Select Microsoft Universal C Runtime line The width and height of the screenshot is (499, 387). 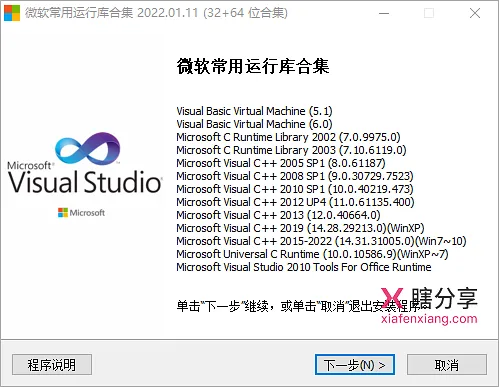[x=312, y=254]
